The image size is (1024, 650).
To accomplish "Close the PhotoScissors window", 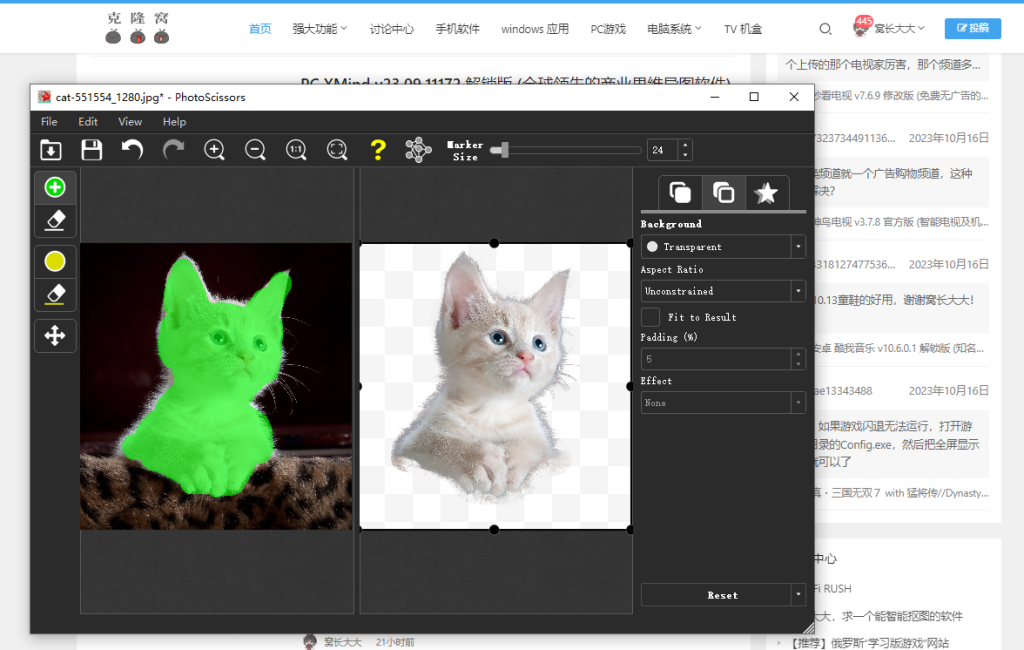I will [794, 97].
